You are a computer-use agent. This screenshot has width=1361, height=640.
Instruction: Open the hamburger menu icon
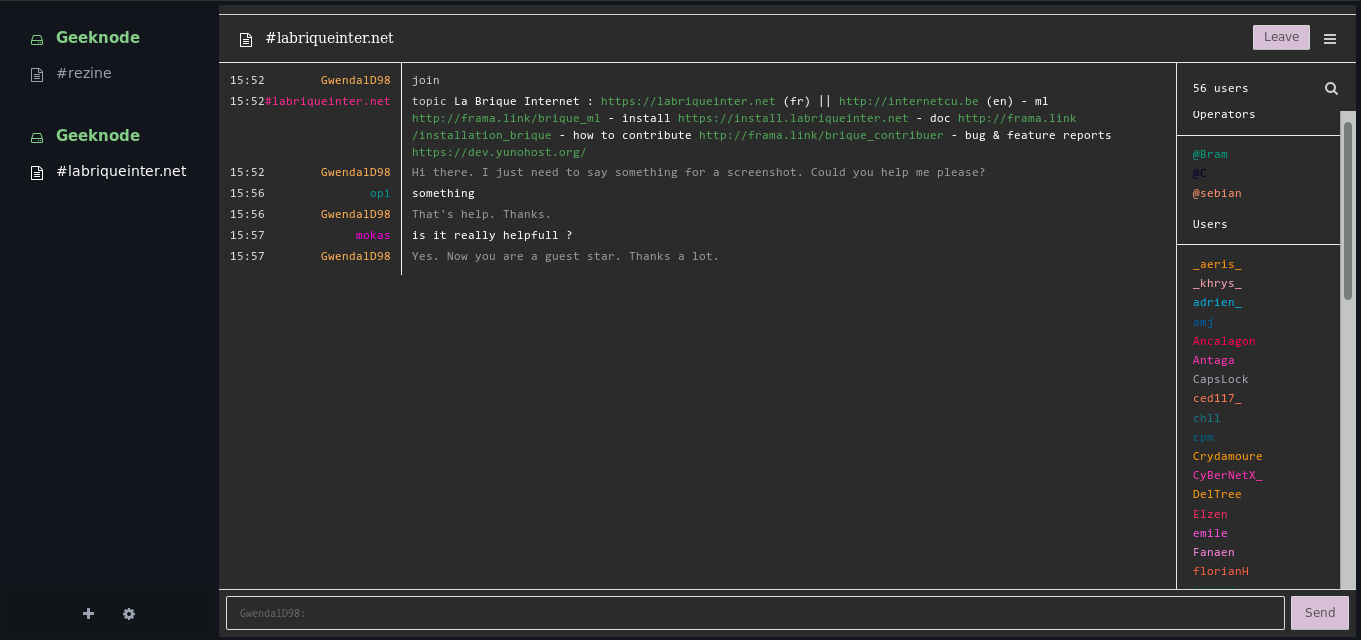click(x=1330, y=38)
